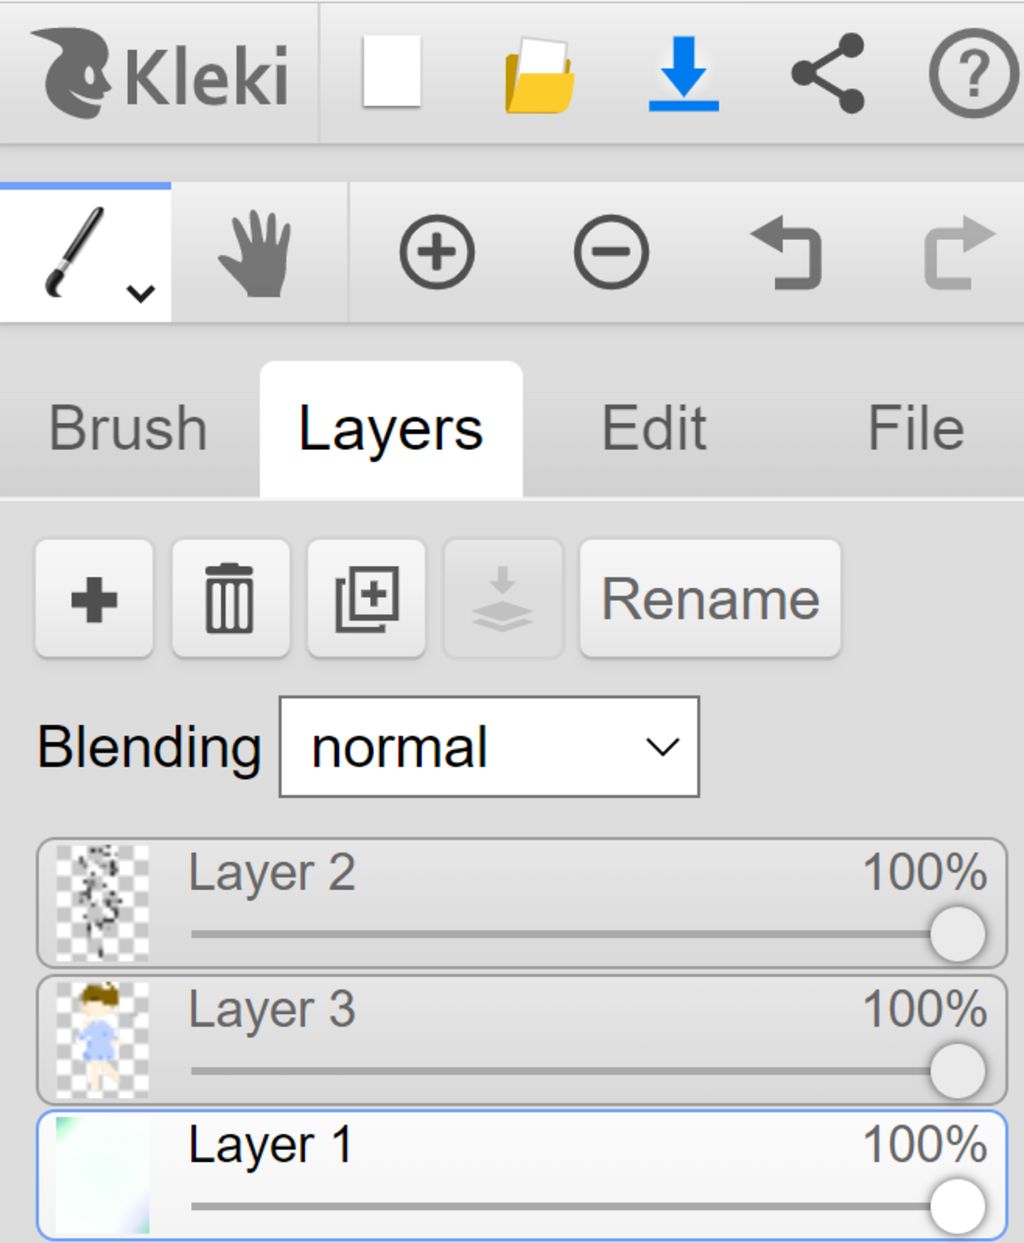Save the image with the download arrow
1024x1243 pixels.
[x=683, y=73]
